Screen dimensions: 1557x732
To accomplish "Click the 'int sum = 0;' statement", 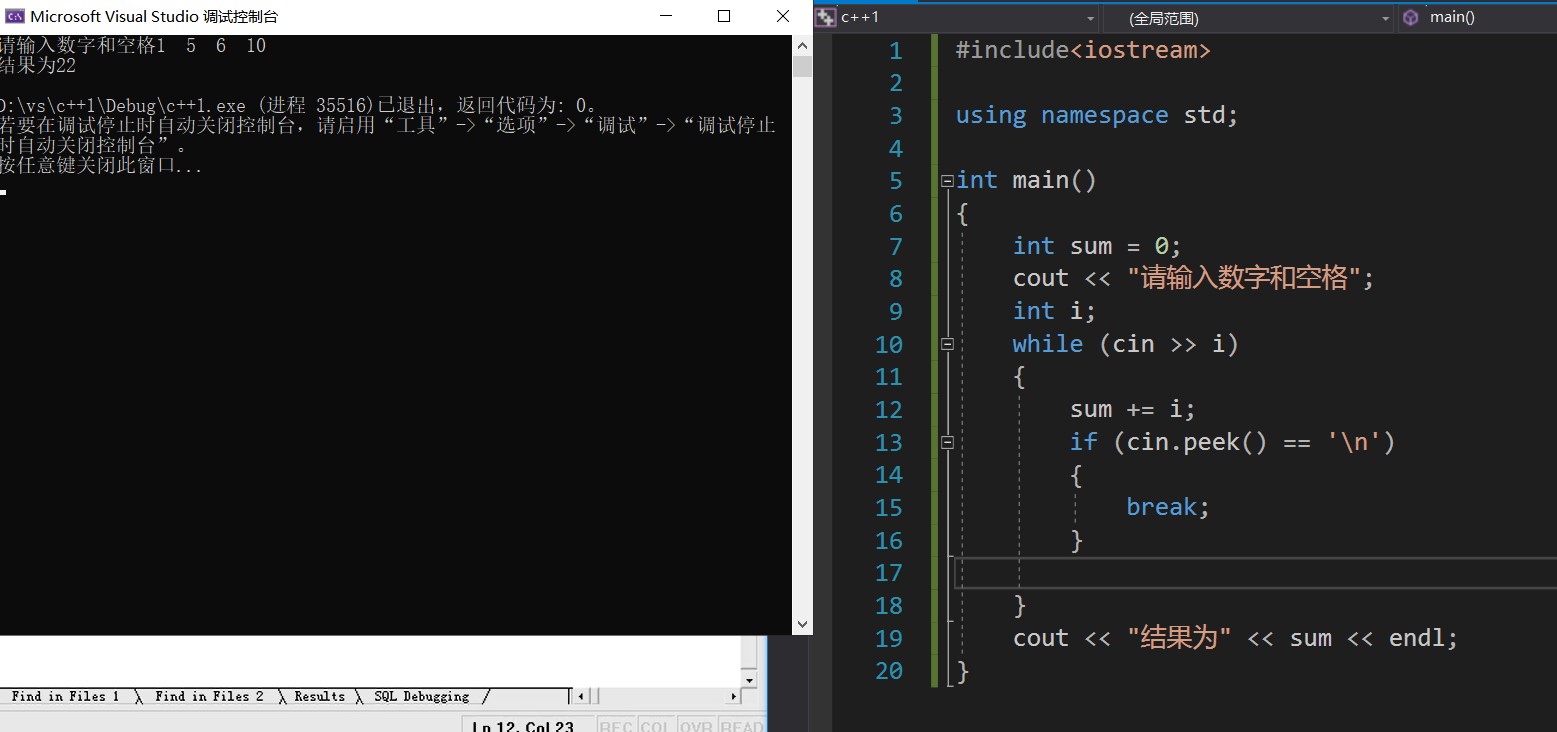I will point(1097,246).
